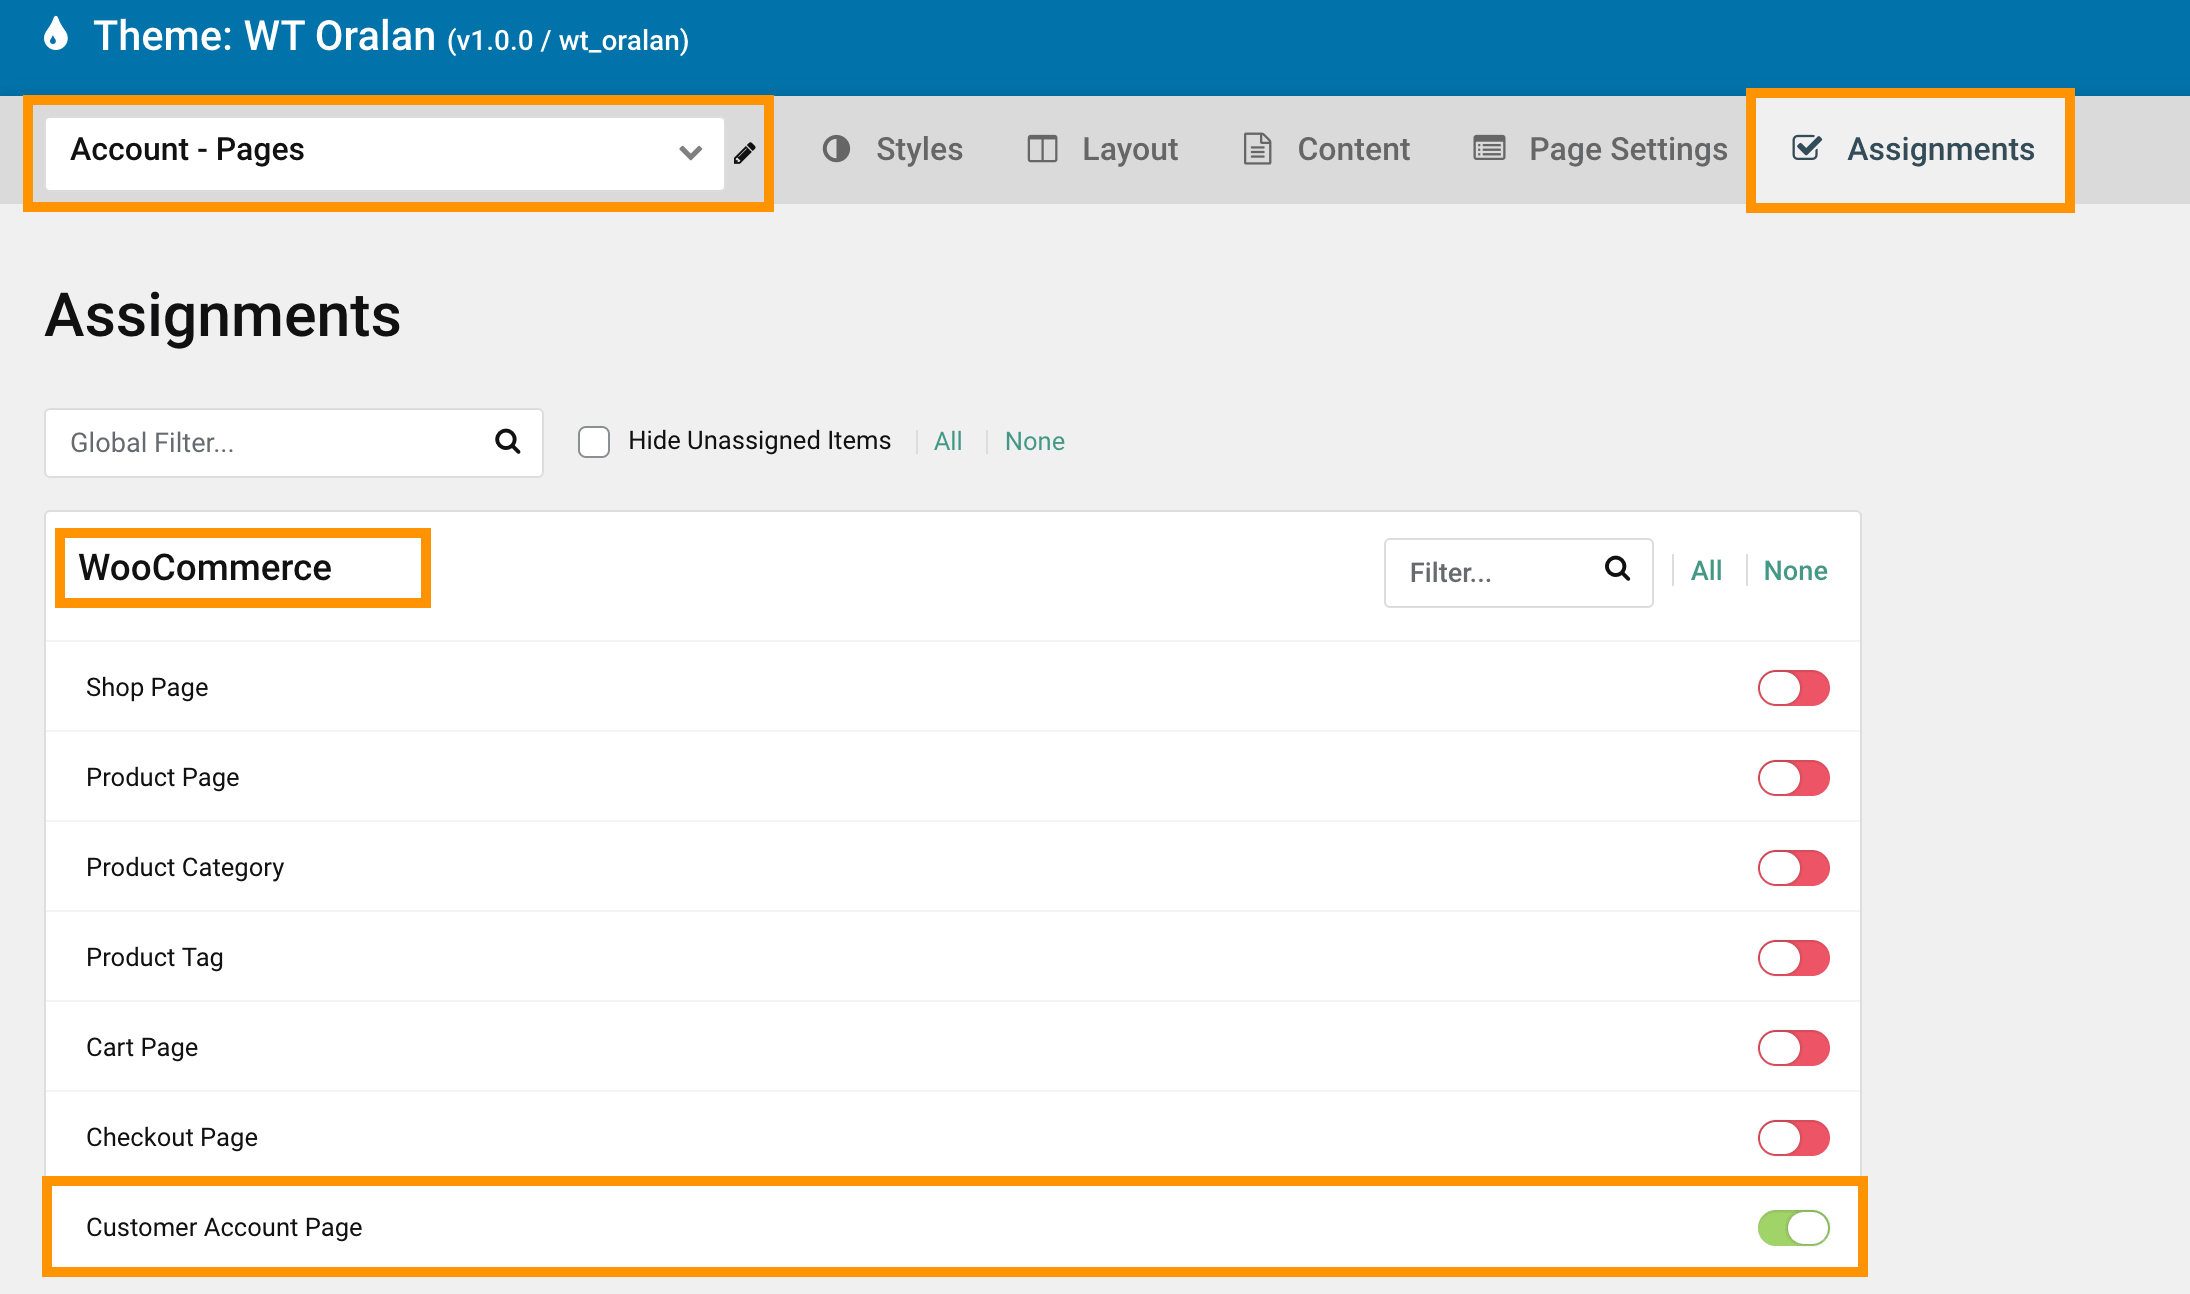The width and height of the screenshot is (2190, 1294).
Task: Disable the Customer Account Page toggle
Action: point(1793,1228)
